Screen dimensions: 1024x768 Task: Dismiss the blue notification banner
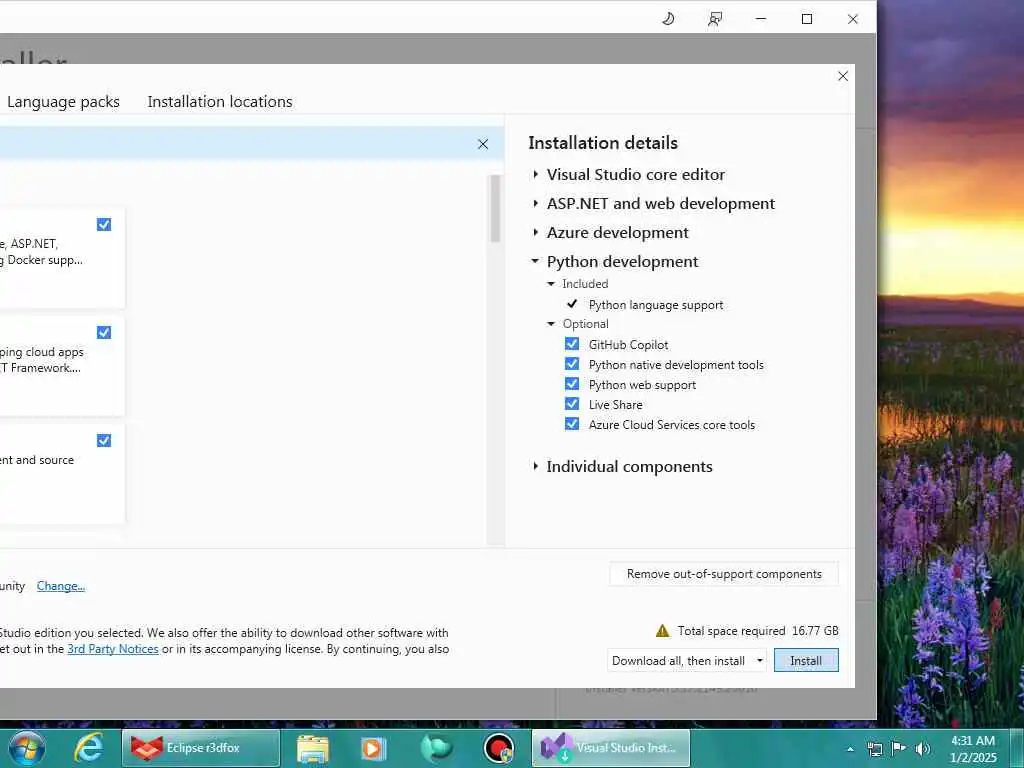point(483,144)
